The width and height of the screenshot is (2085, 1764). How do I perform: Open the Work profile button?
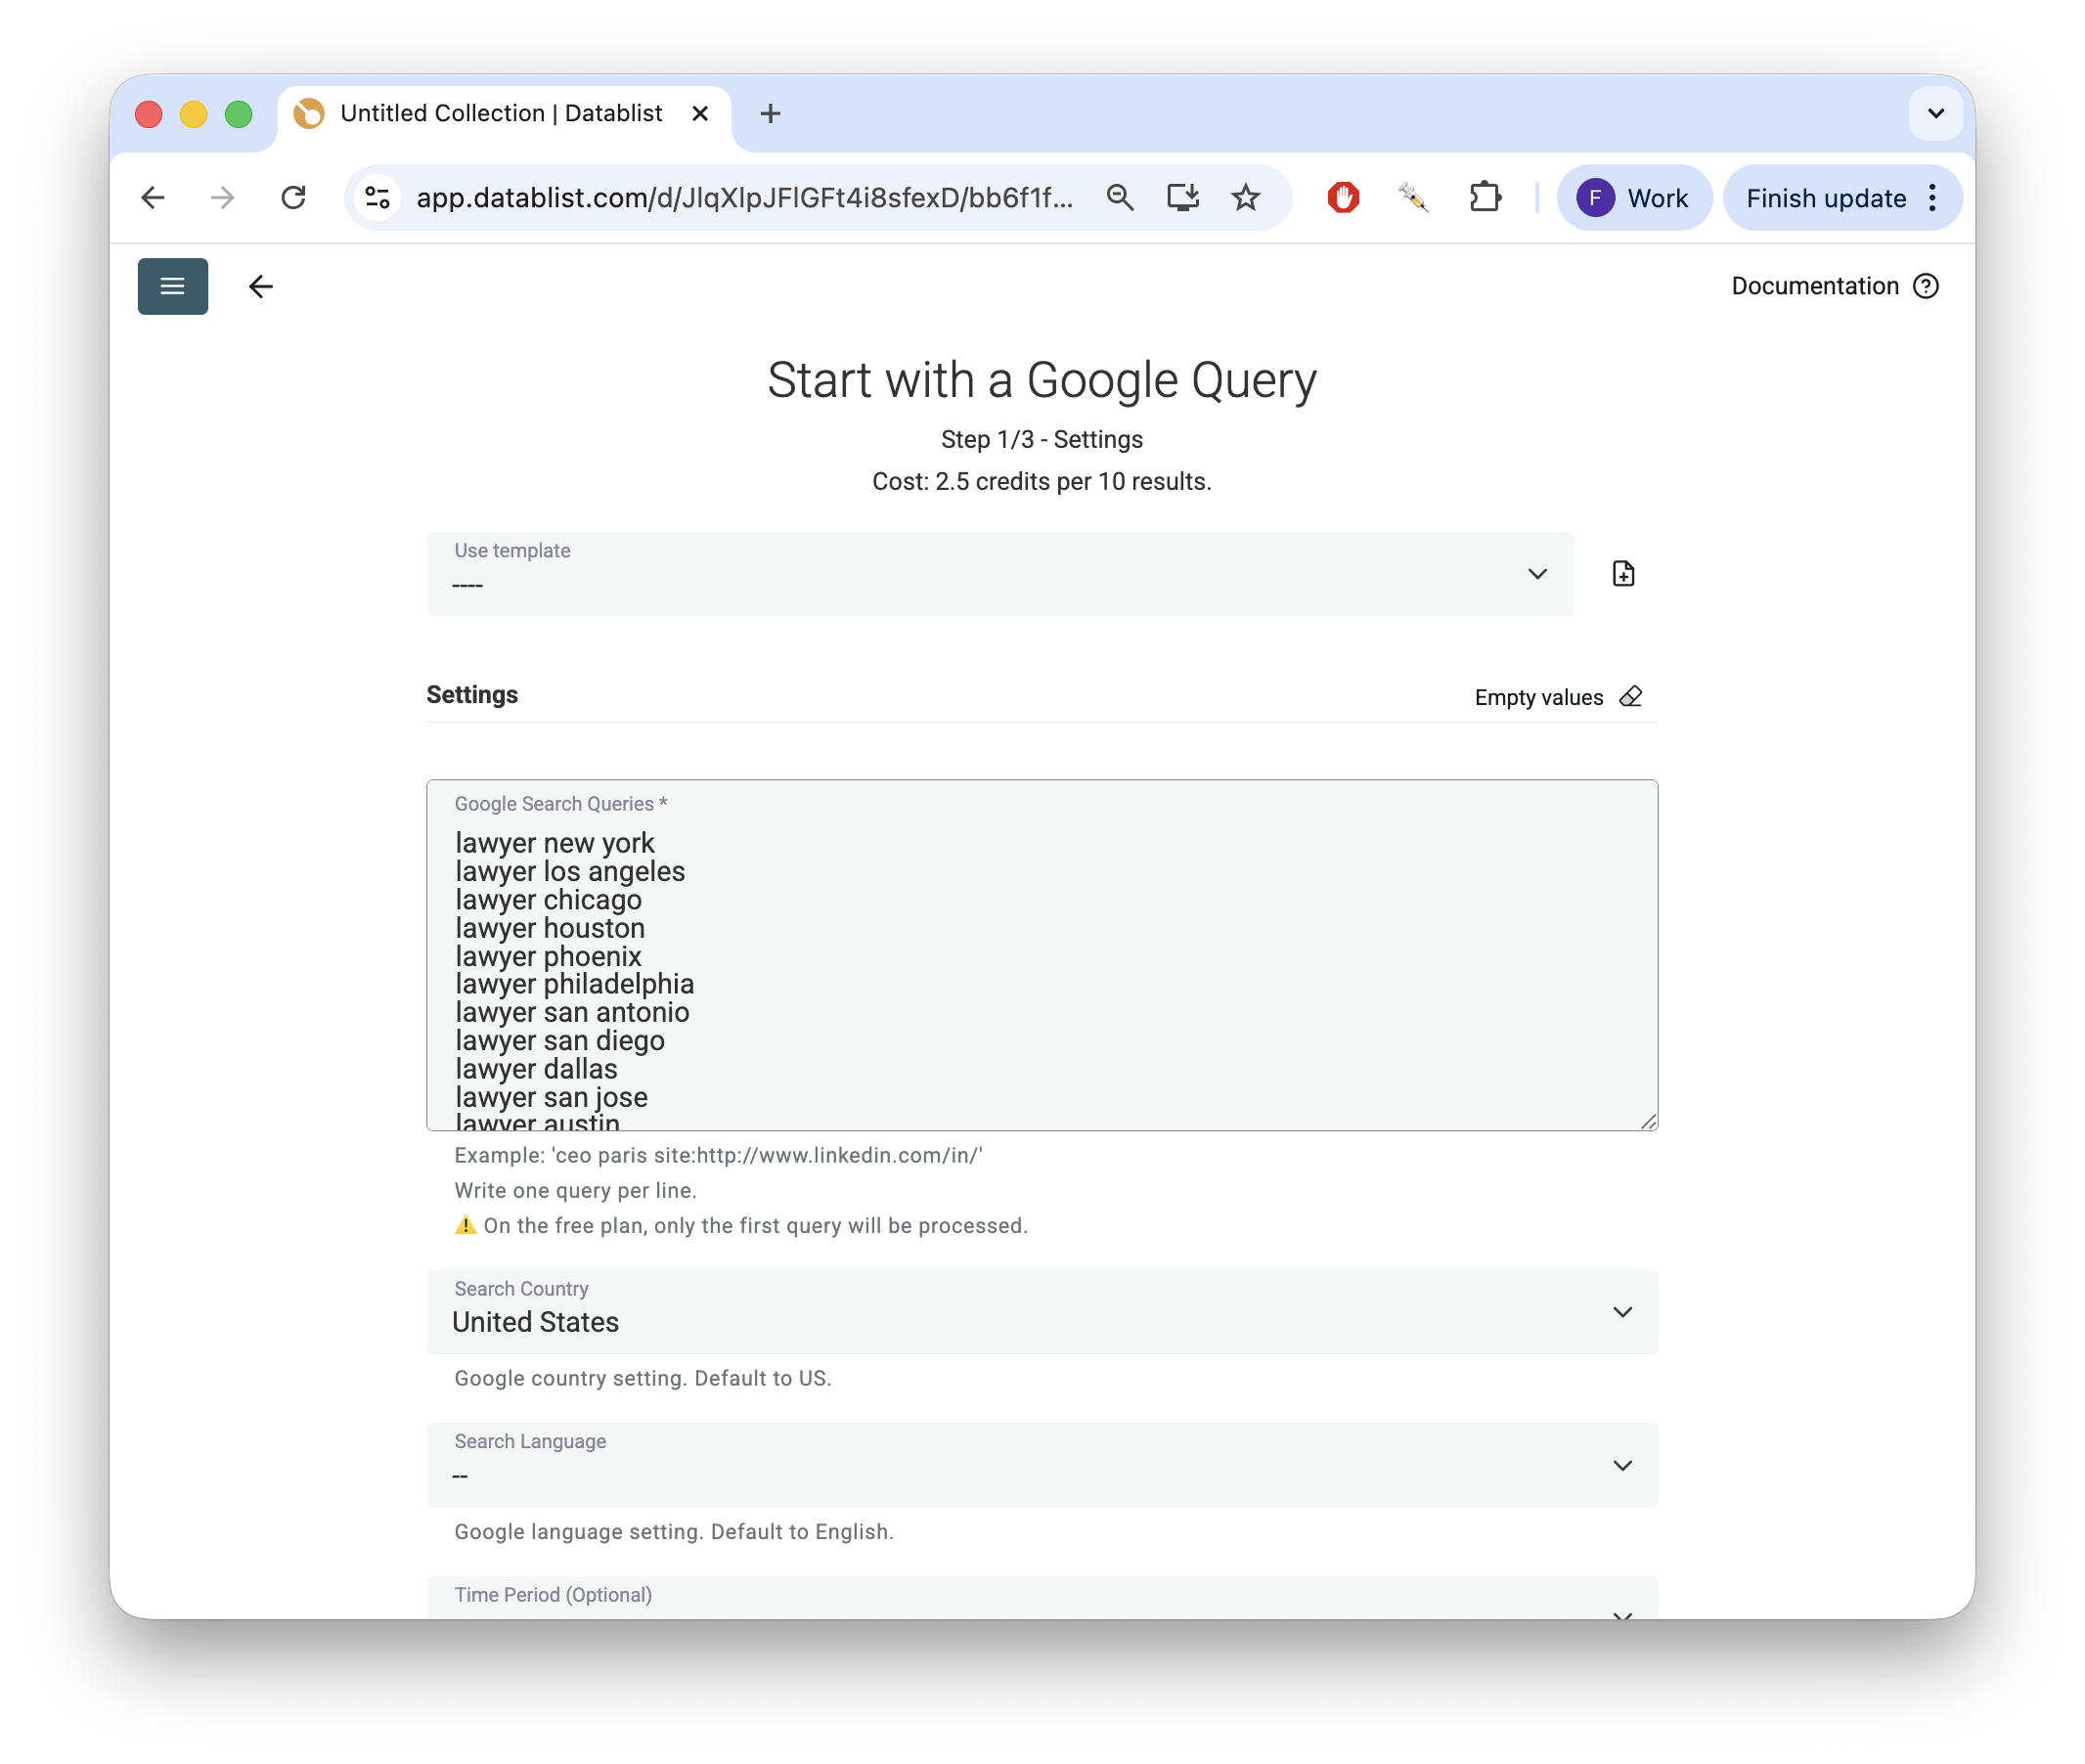click(x=1633, y=198)
